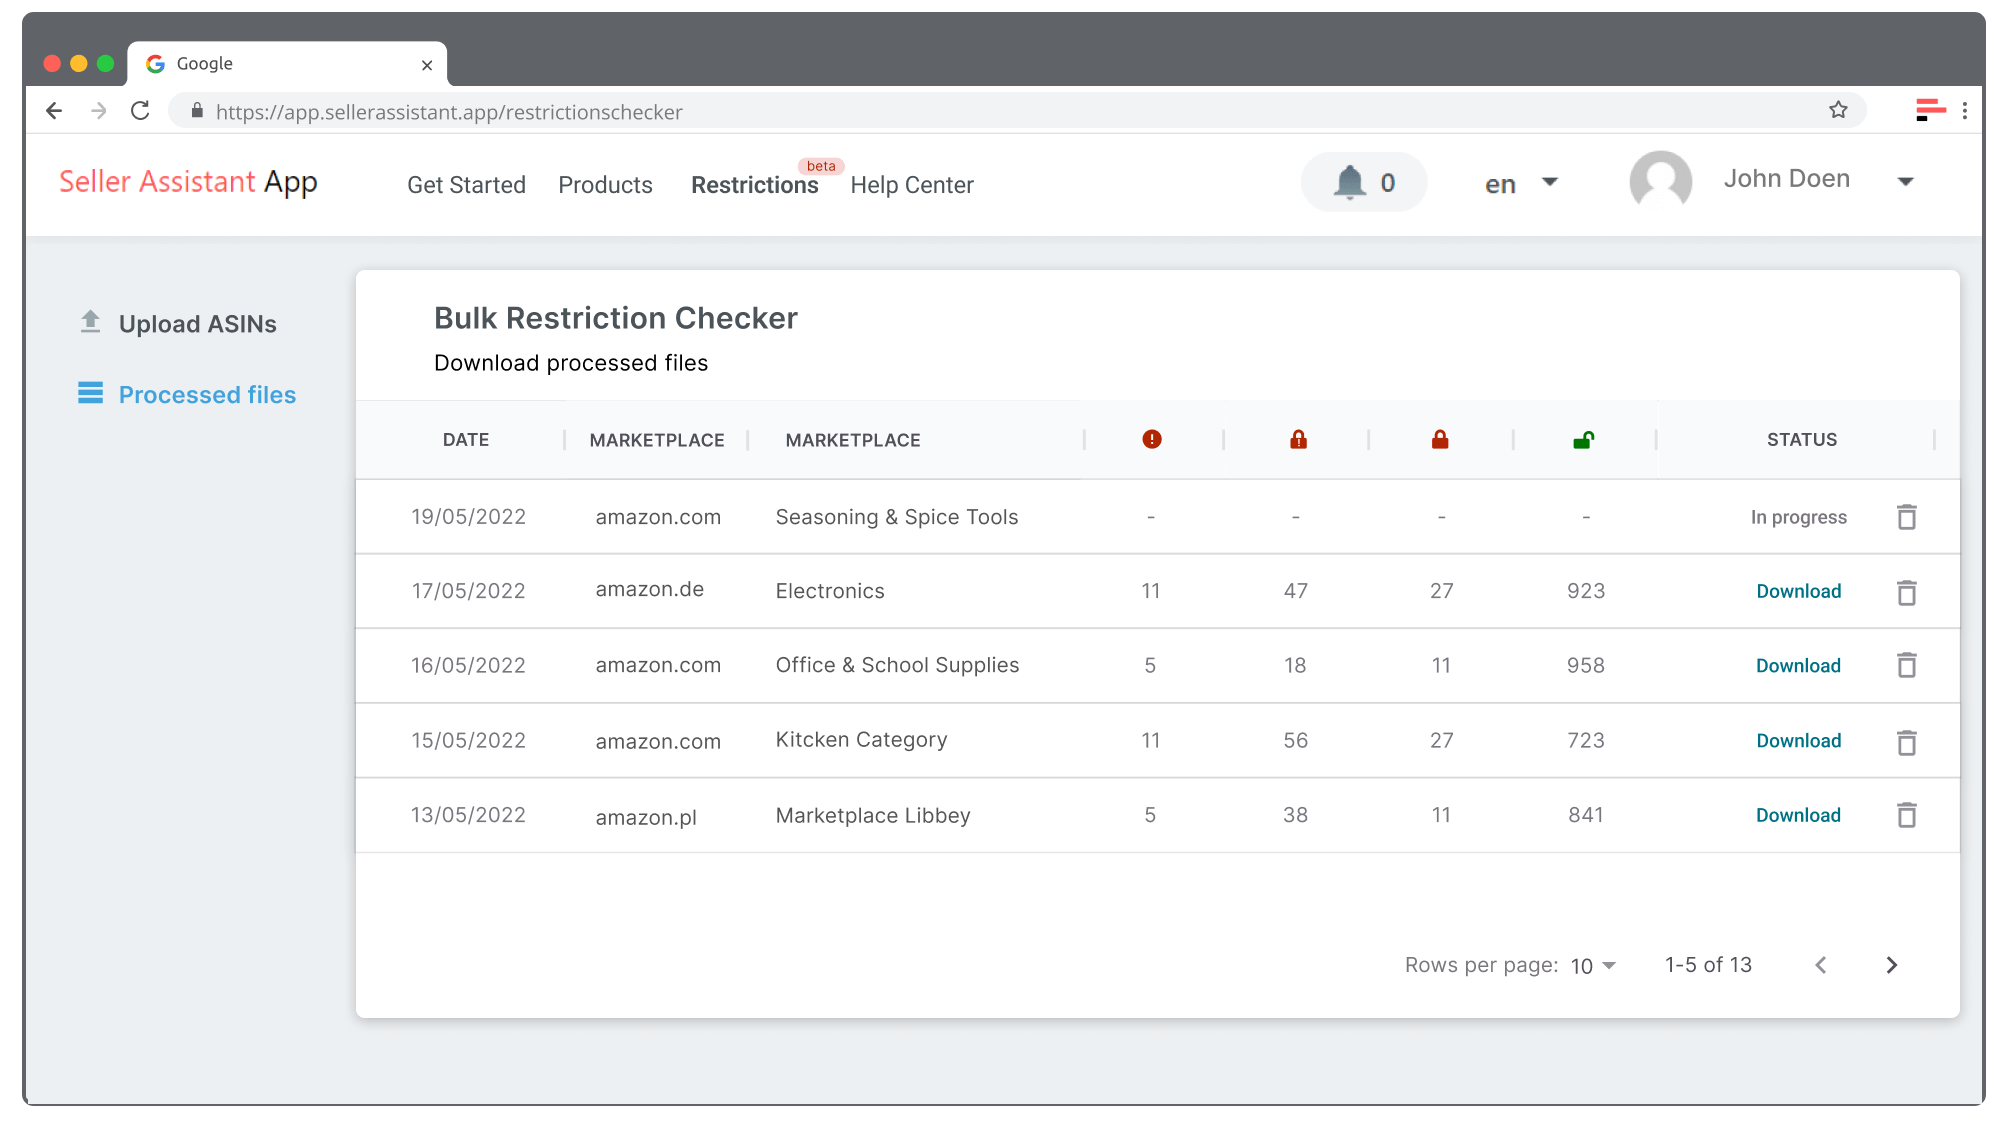Go to the Help Center menu
Image resolution: width=1994 pixels, height=1130 pixels.
click(911, 185)
